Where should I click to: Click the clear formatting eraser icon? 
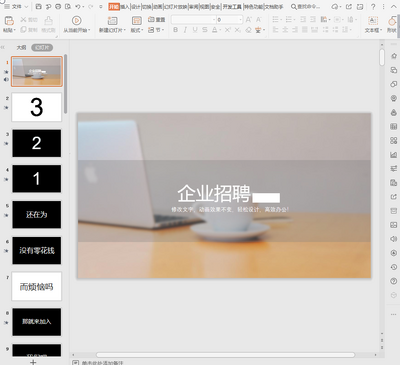248,30
